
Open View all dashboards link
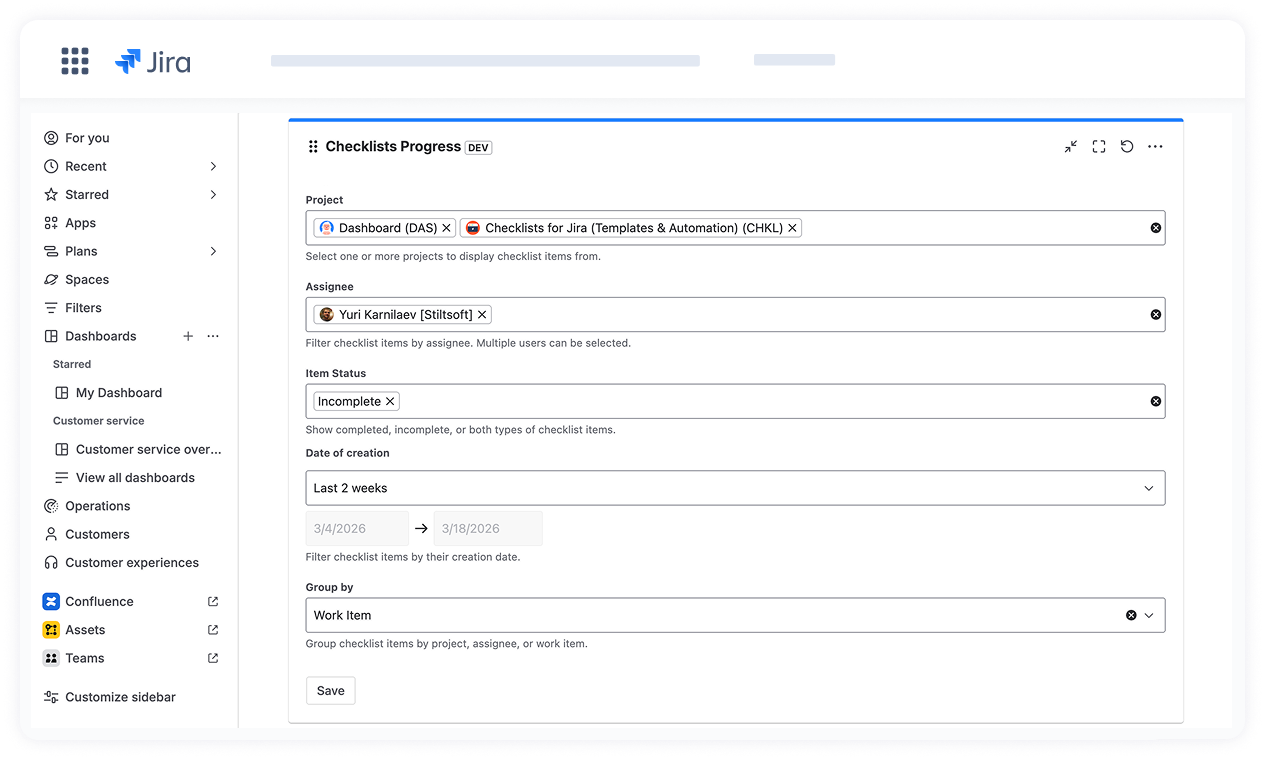pos(135,478)
